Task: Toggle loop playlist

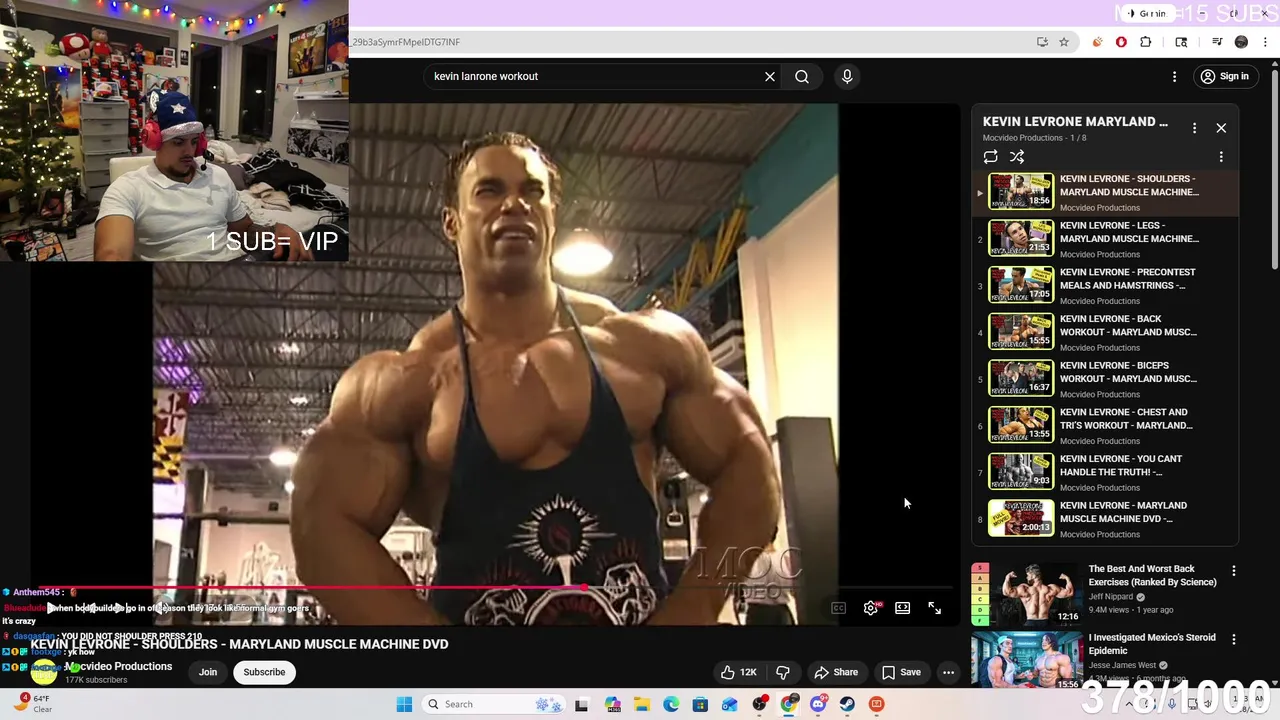Action: (990, 157)
